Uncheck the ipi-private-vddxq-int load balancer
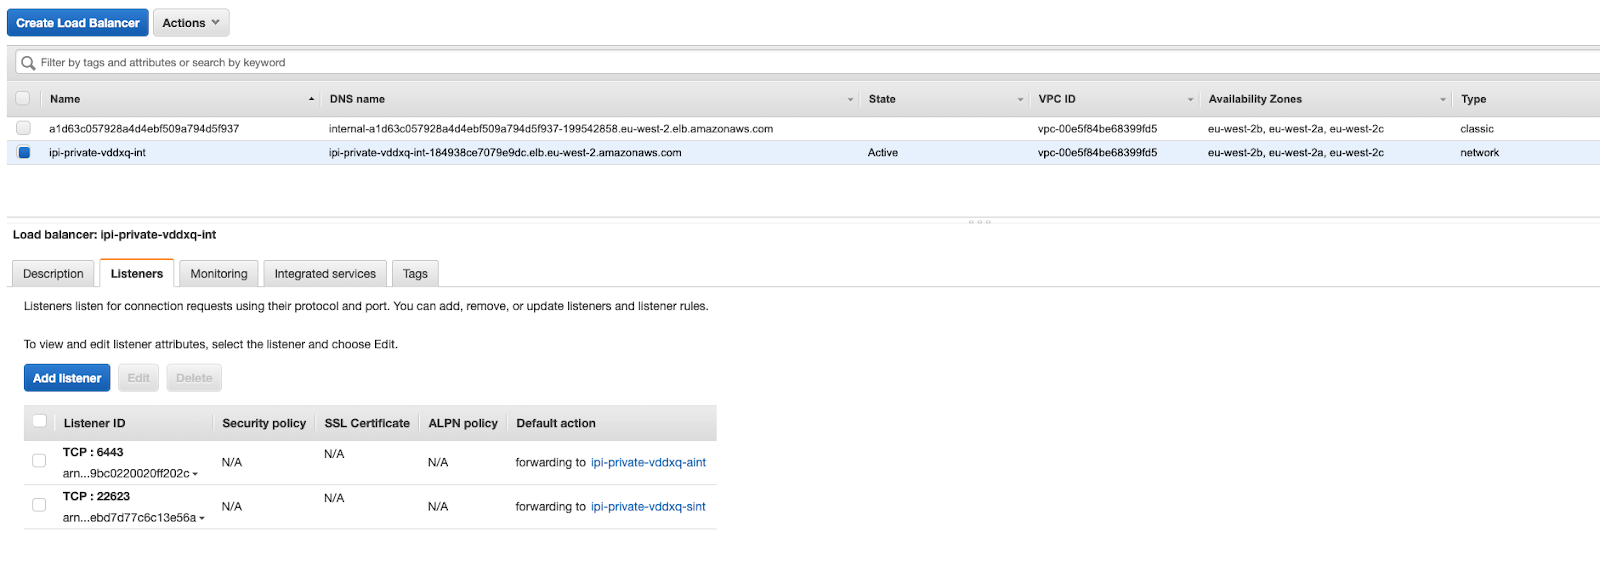1600x571 pixels. [24, 153]
